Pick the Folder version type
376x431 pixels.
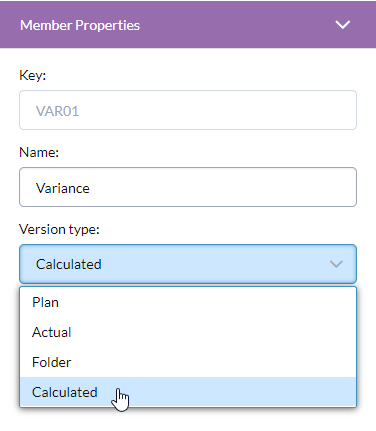pyautogui.click(x=188, y=362)
